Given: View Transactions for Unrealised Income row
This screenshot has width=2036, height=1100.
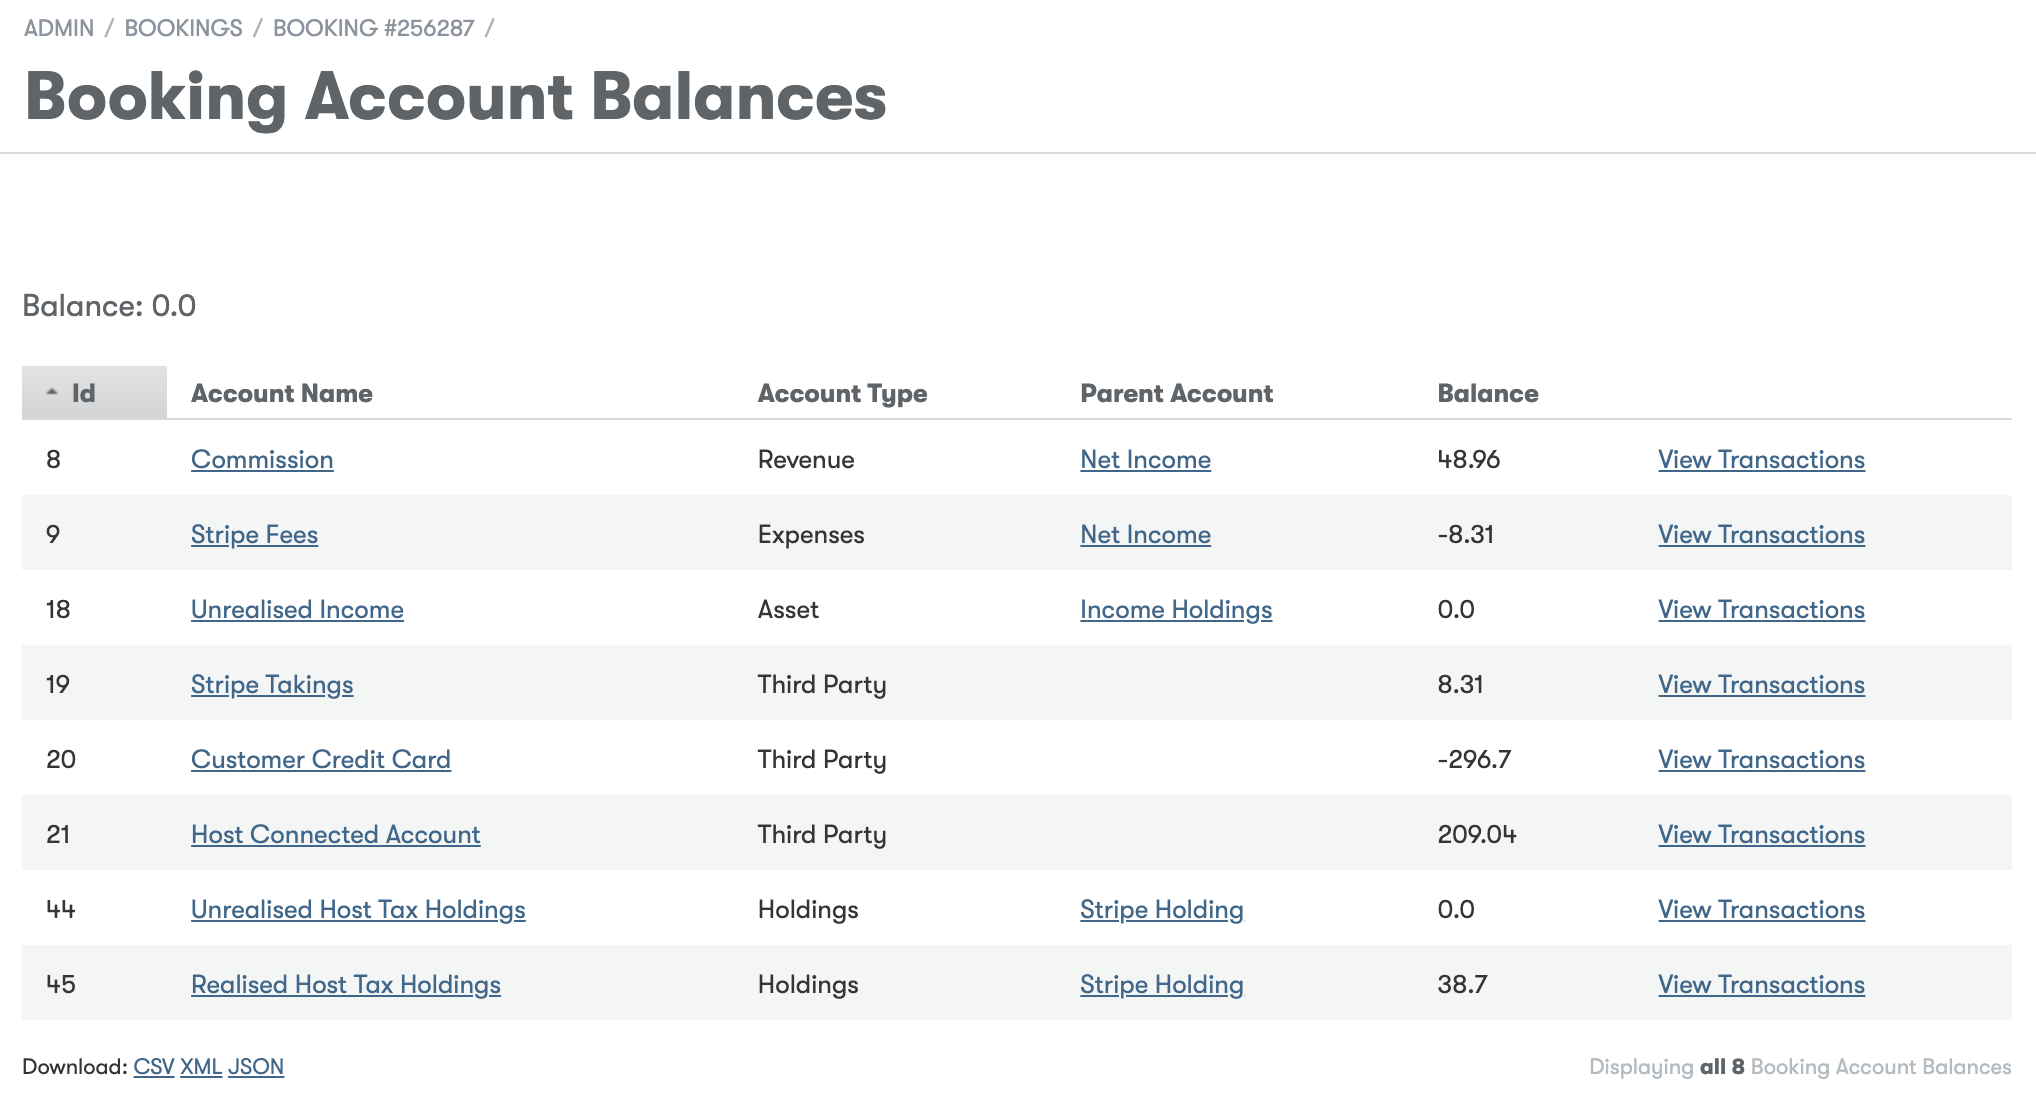Looking at the screenshot, I should pos(1761,609).
